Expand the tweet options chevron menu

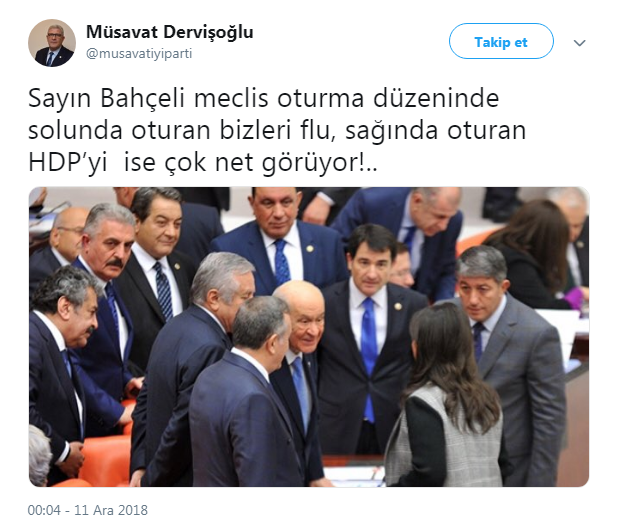click(x=579, y=43)
